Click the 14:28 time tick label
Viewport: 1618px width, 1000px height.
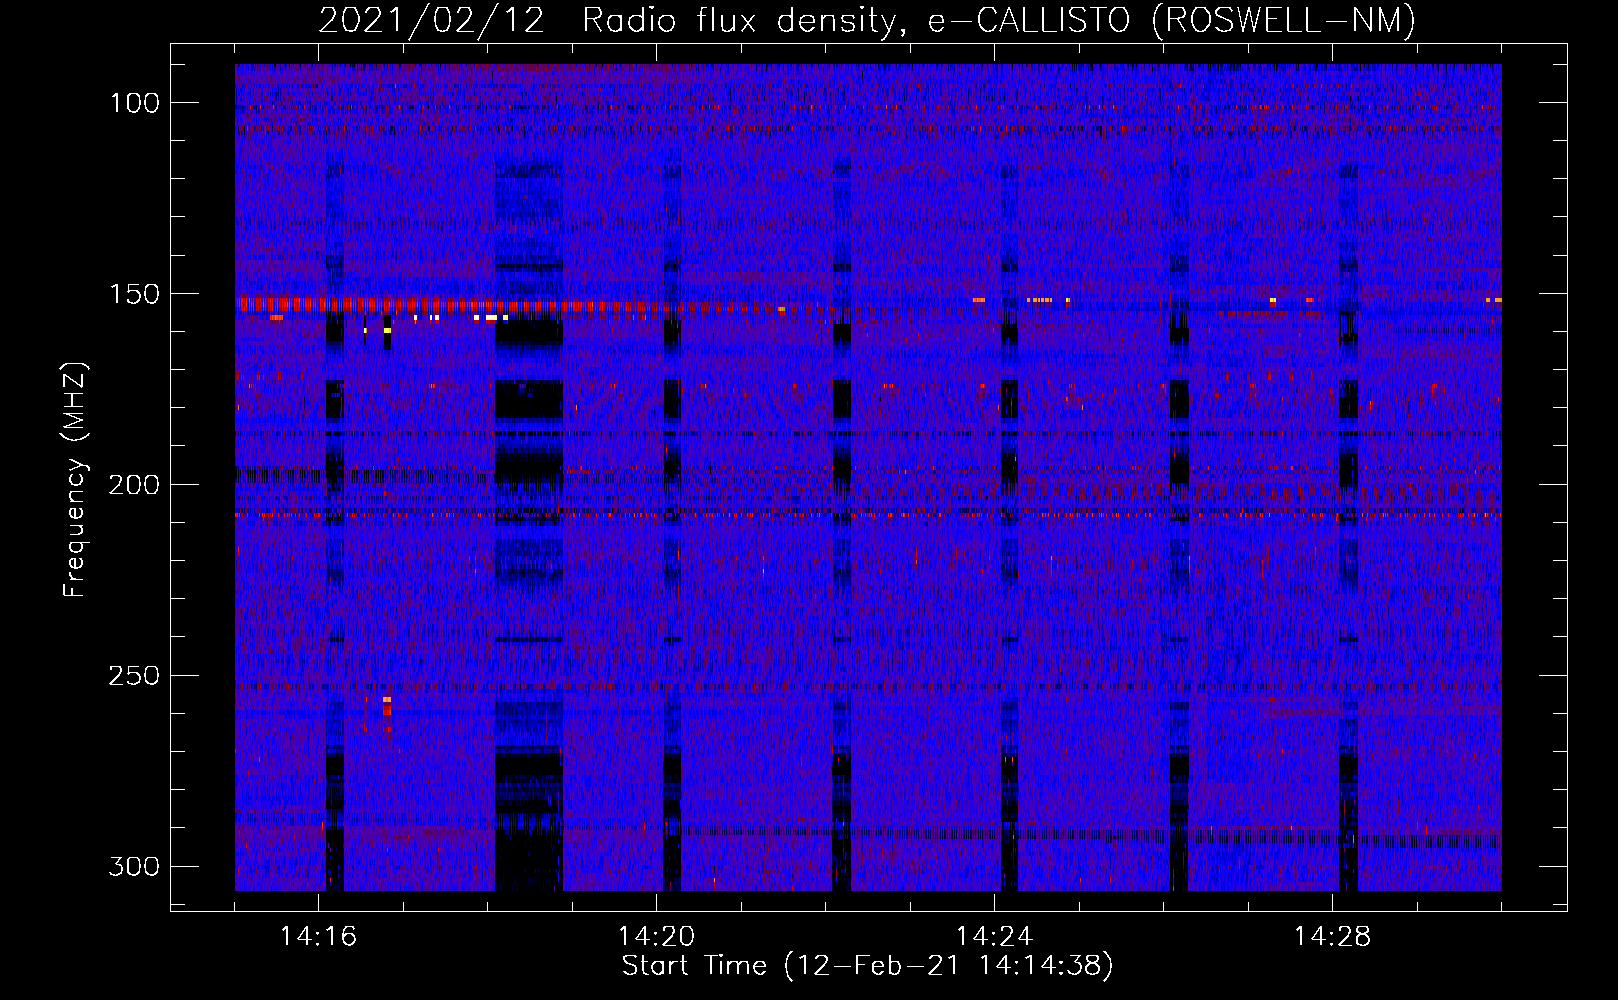(x=1332, y=937)
